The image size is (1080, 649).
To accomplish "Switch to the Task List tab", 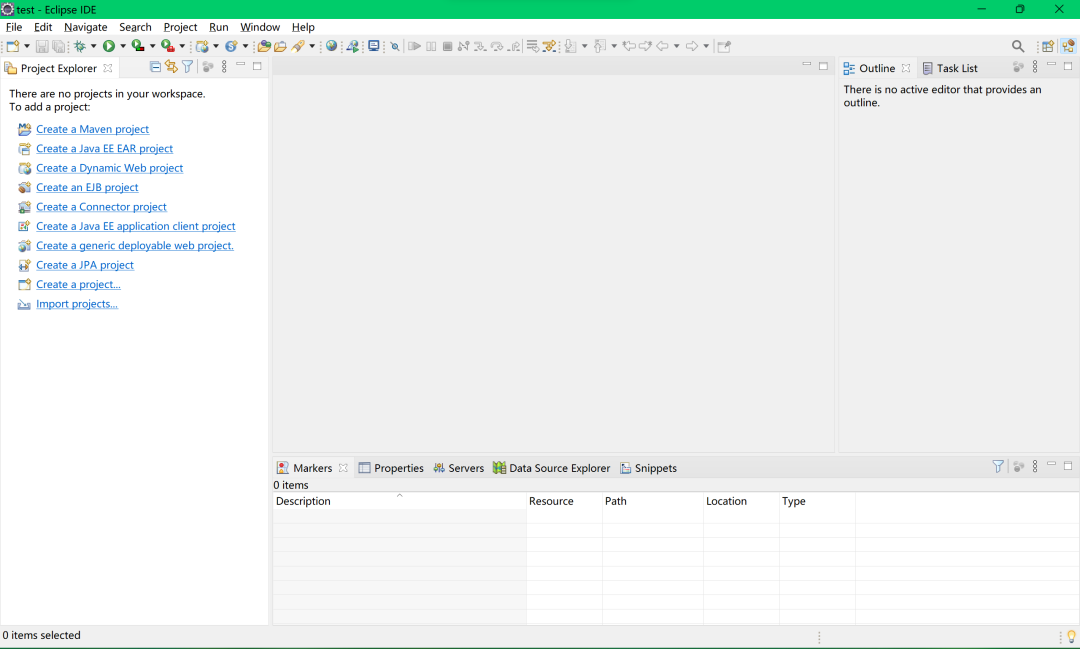I will (950, 68).
